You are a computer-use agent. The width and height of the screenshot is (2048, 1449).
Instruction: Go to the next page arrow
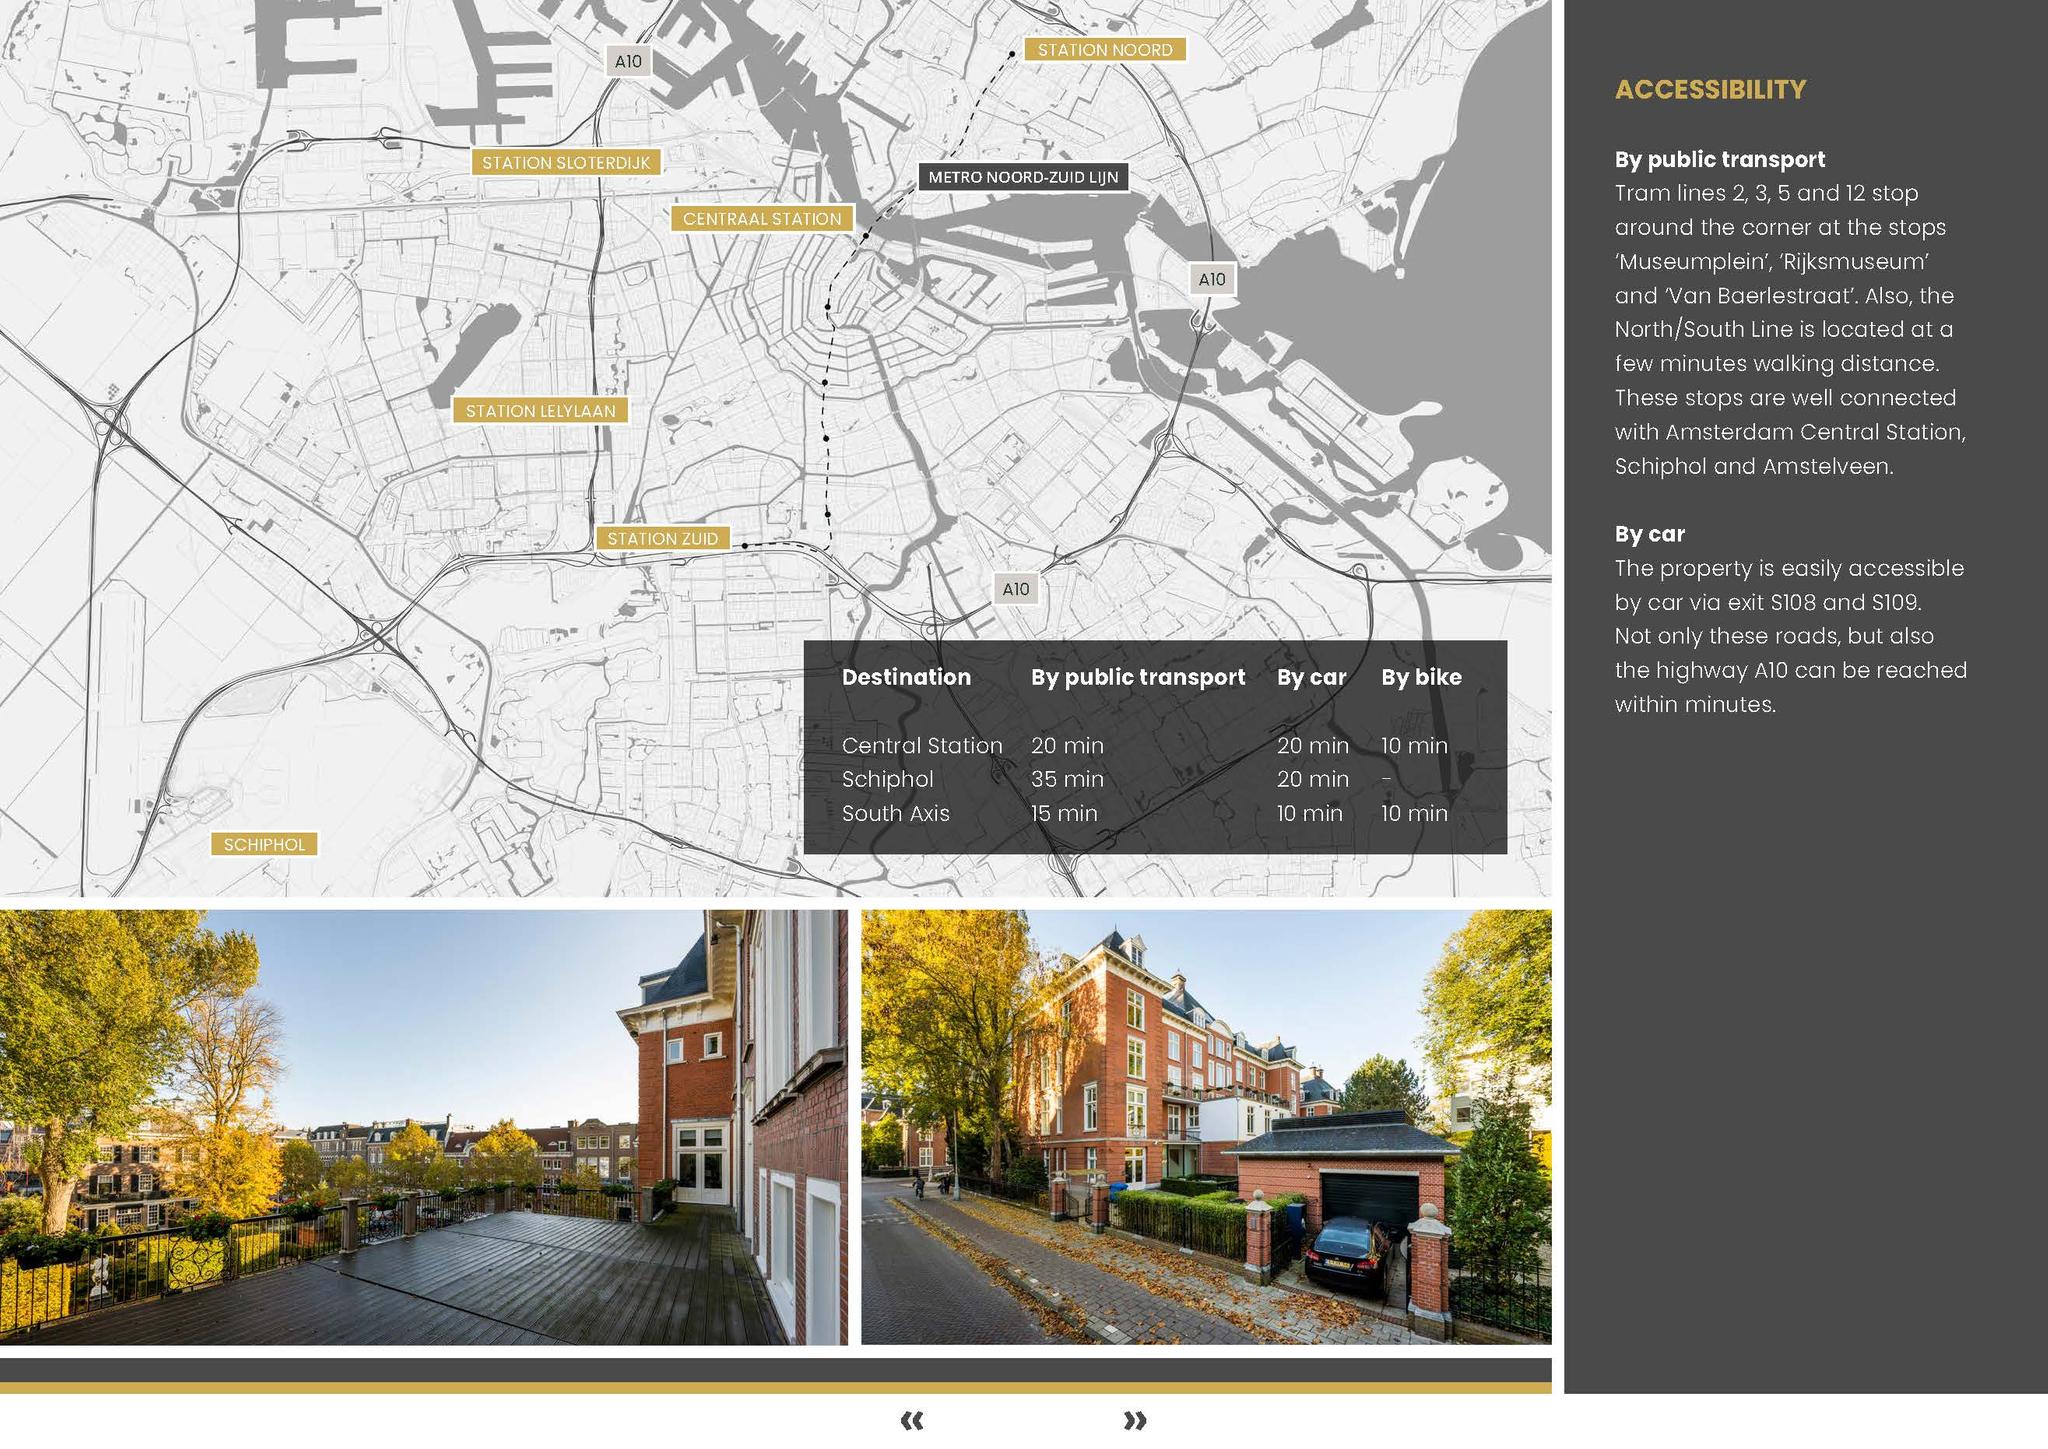(x=1135, y=1420)
